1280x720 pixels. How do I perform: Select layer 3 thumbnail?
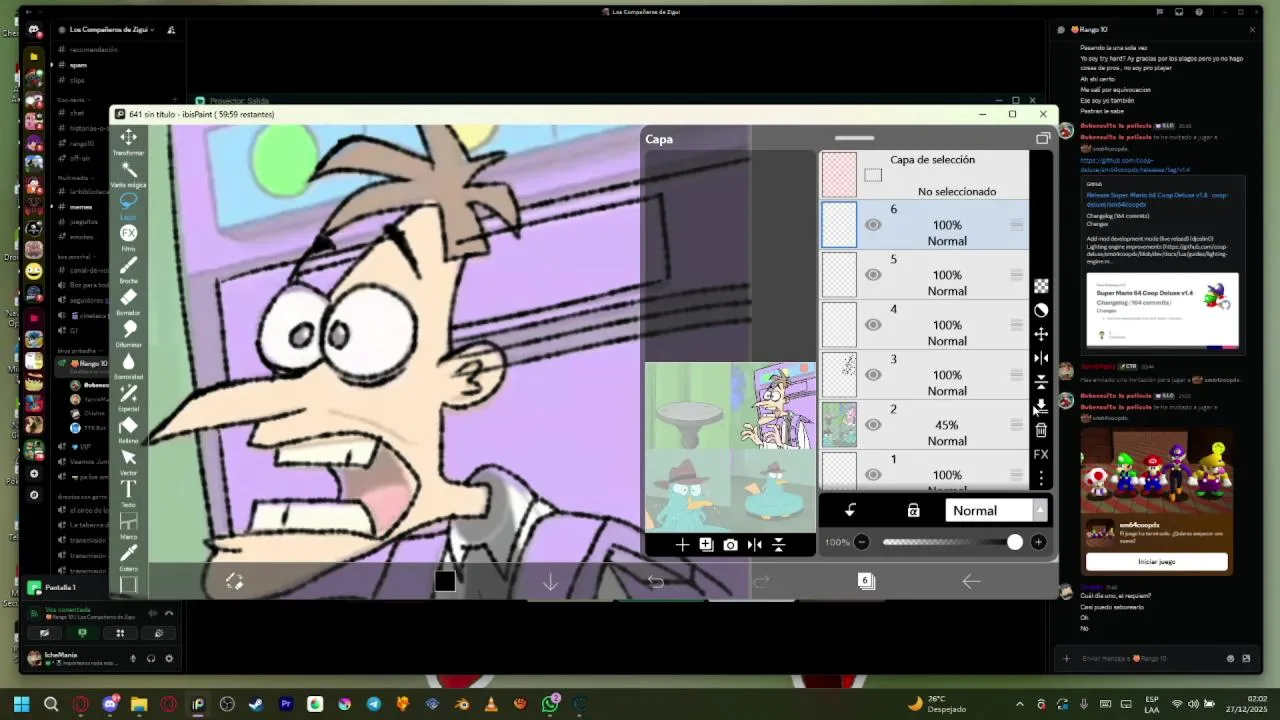[x=839, y=375]
